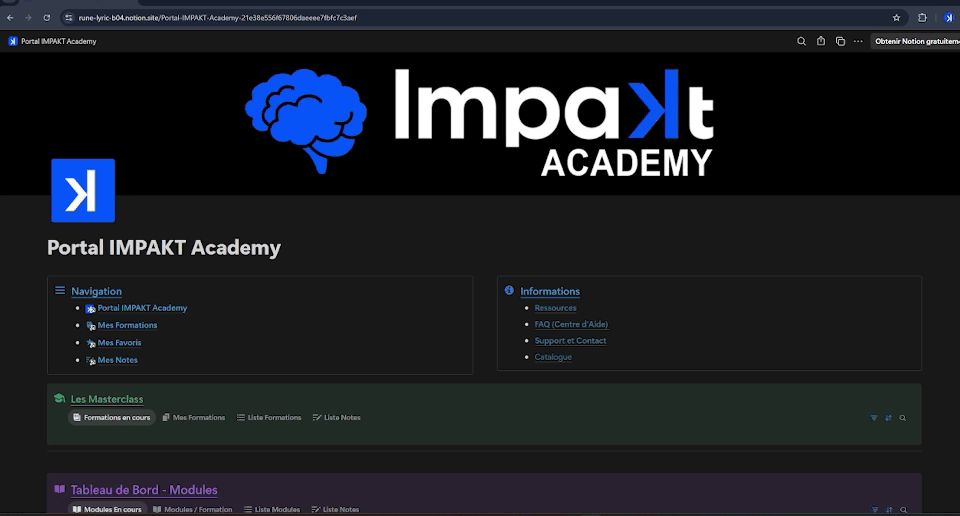Open Informations heading link
This screenshot has height=516, width=960.
550,291
